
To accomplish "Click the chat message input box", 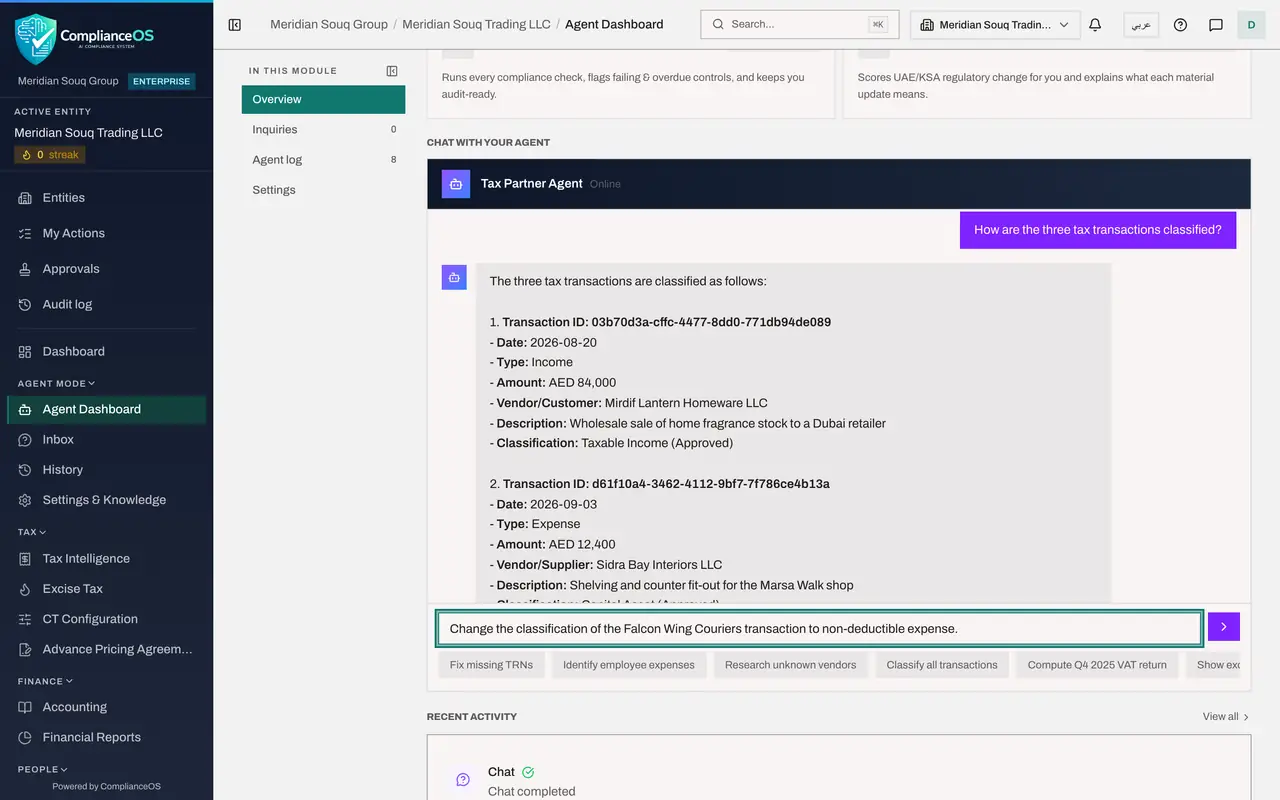I will tap(819, 629).
